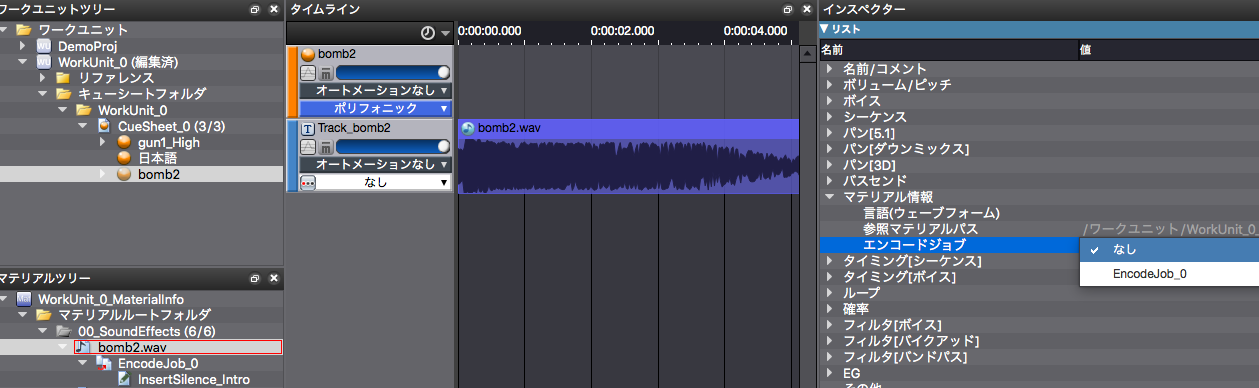The width and height of the screenshot is (1259, 388).
Task: Click the automation curve icon on Track_bomb2 header
Action: (x=308, y=147)
